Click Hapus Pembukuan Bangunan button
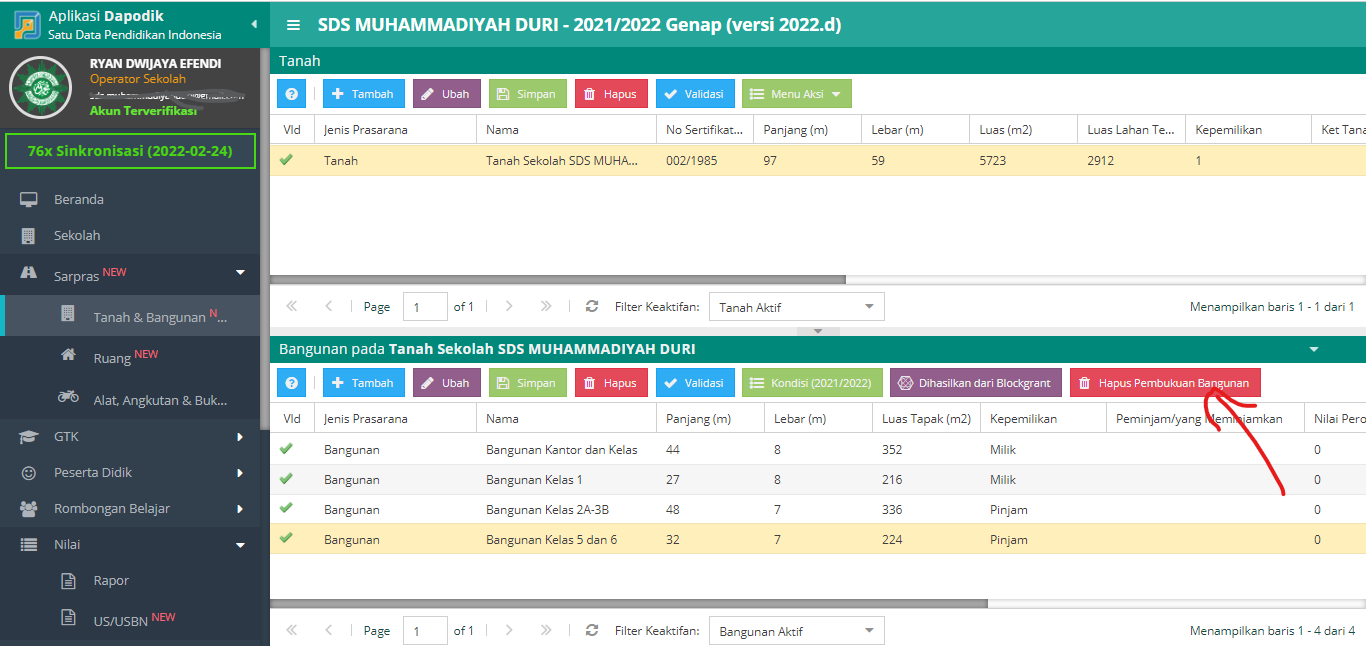This screenshot has height=646, width=1366. tap(1165, 383)
